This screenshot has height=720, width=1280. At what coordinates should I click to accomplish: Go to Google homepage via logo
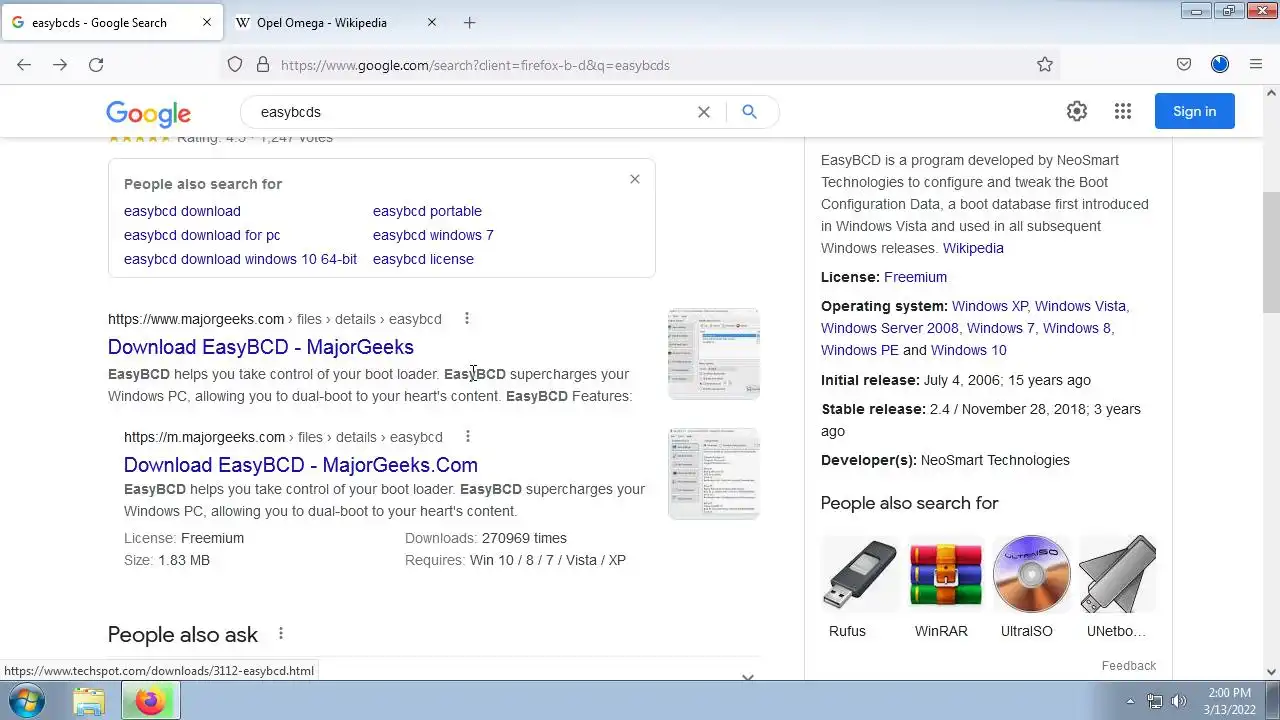pos(148,113)
